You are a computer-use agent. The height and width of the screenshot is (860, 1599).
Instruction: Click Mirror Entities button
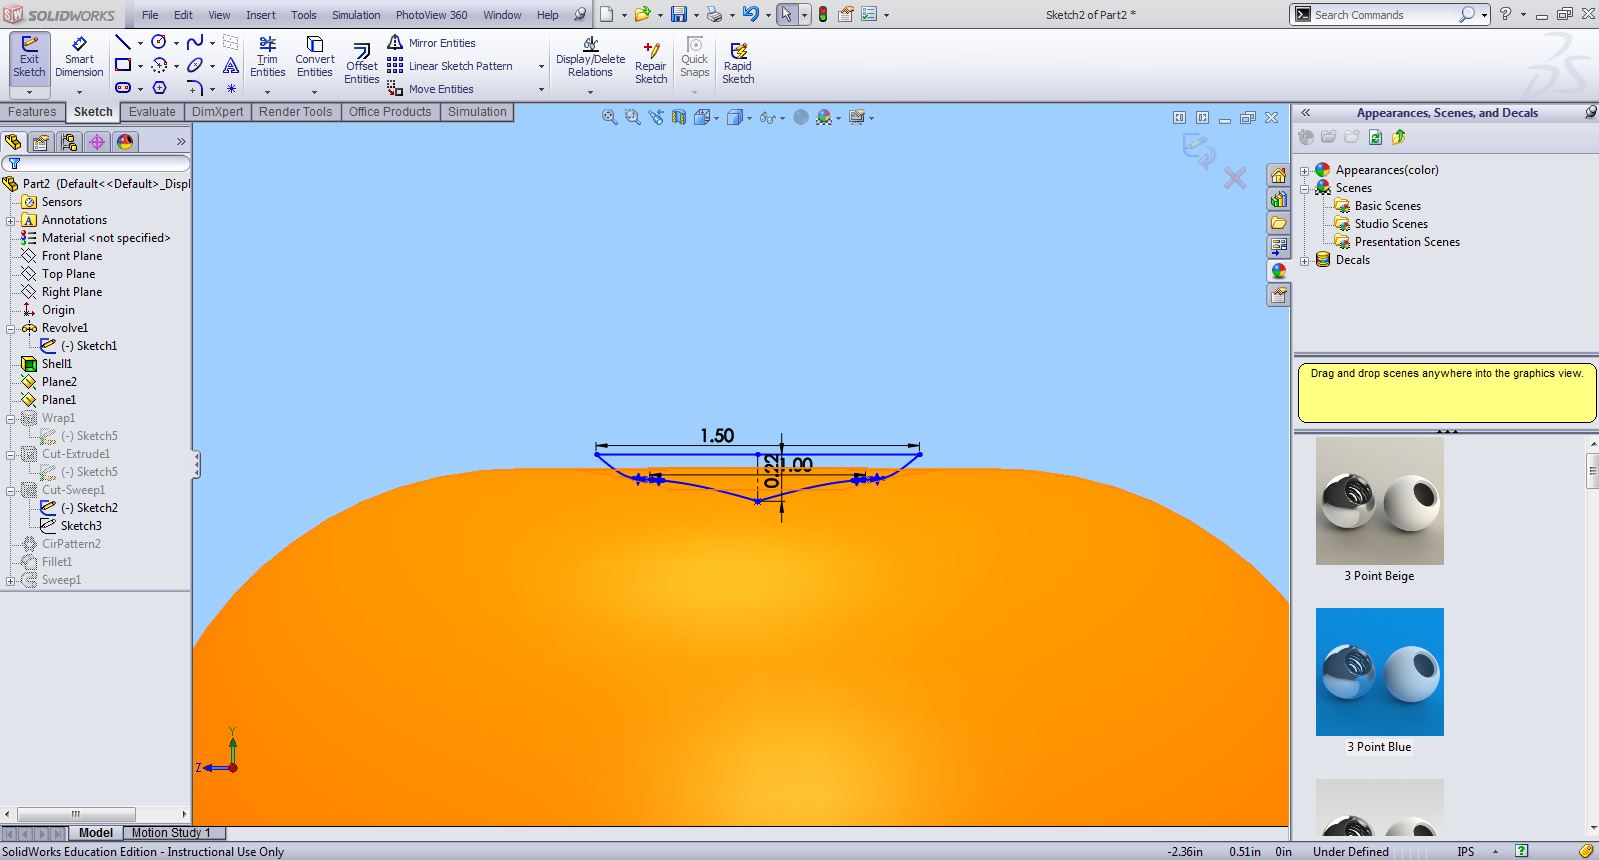(432, 43)
